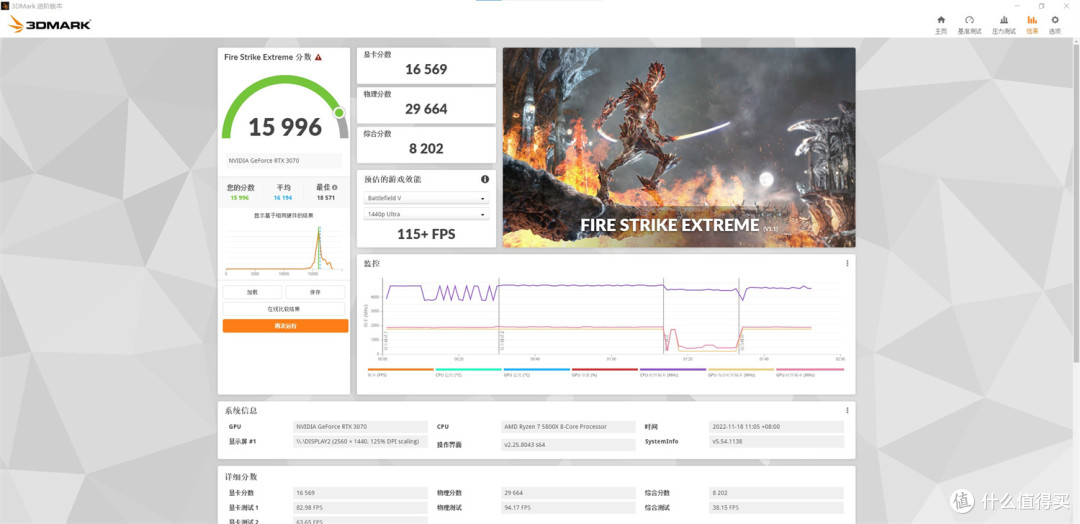
Task: Click the display #1 DISPLAY2 field
Action: pos(360,441)
